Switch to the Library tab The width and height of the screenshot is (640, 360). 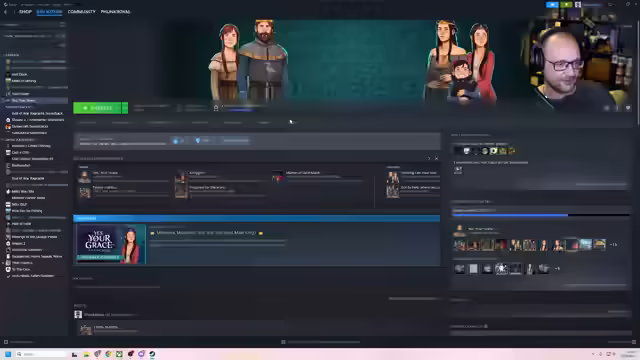49,12
